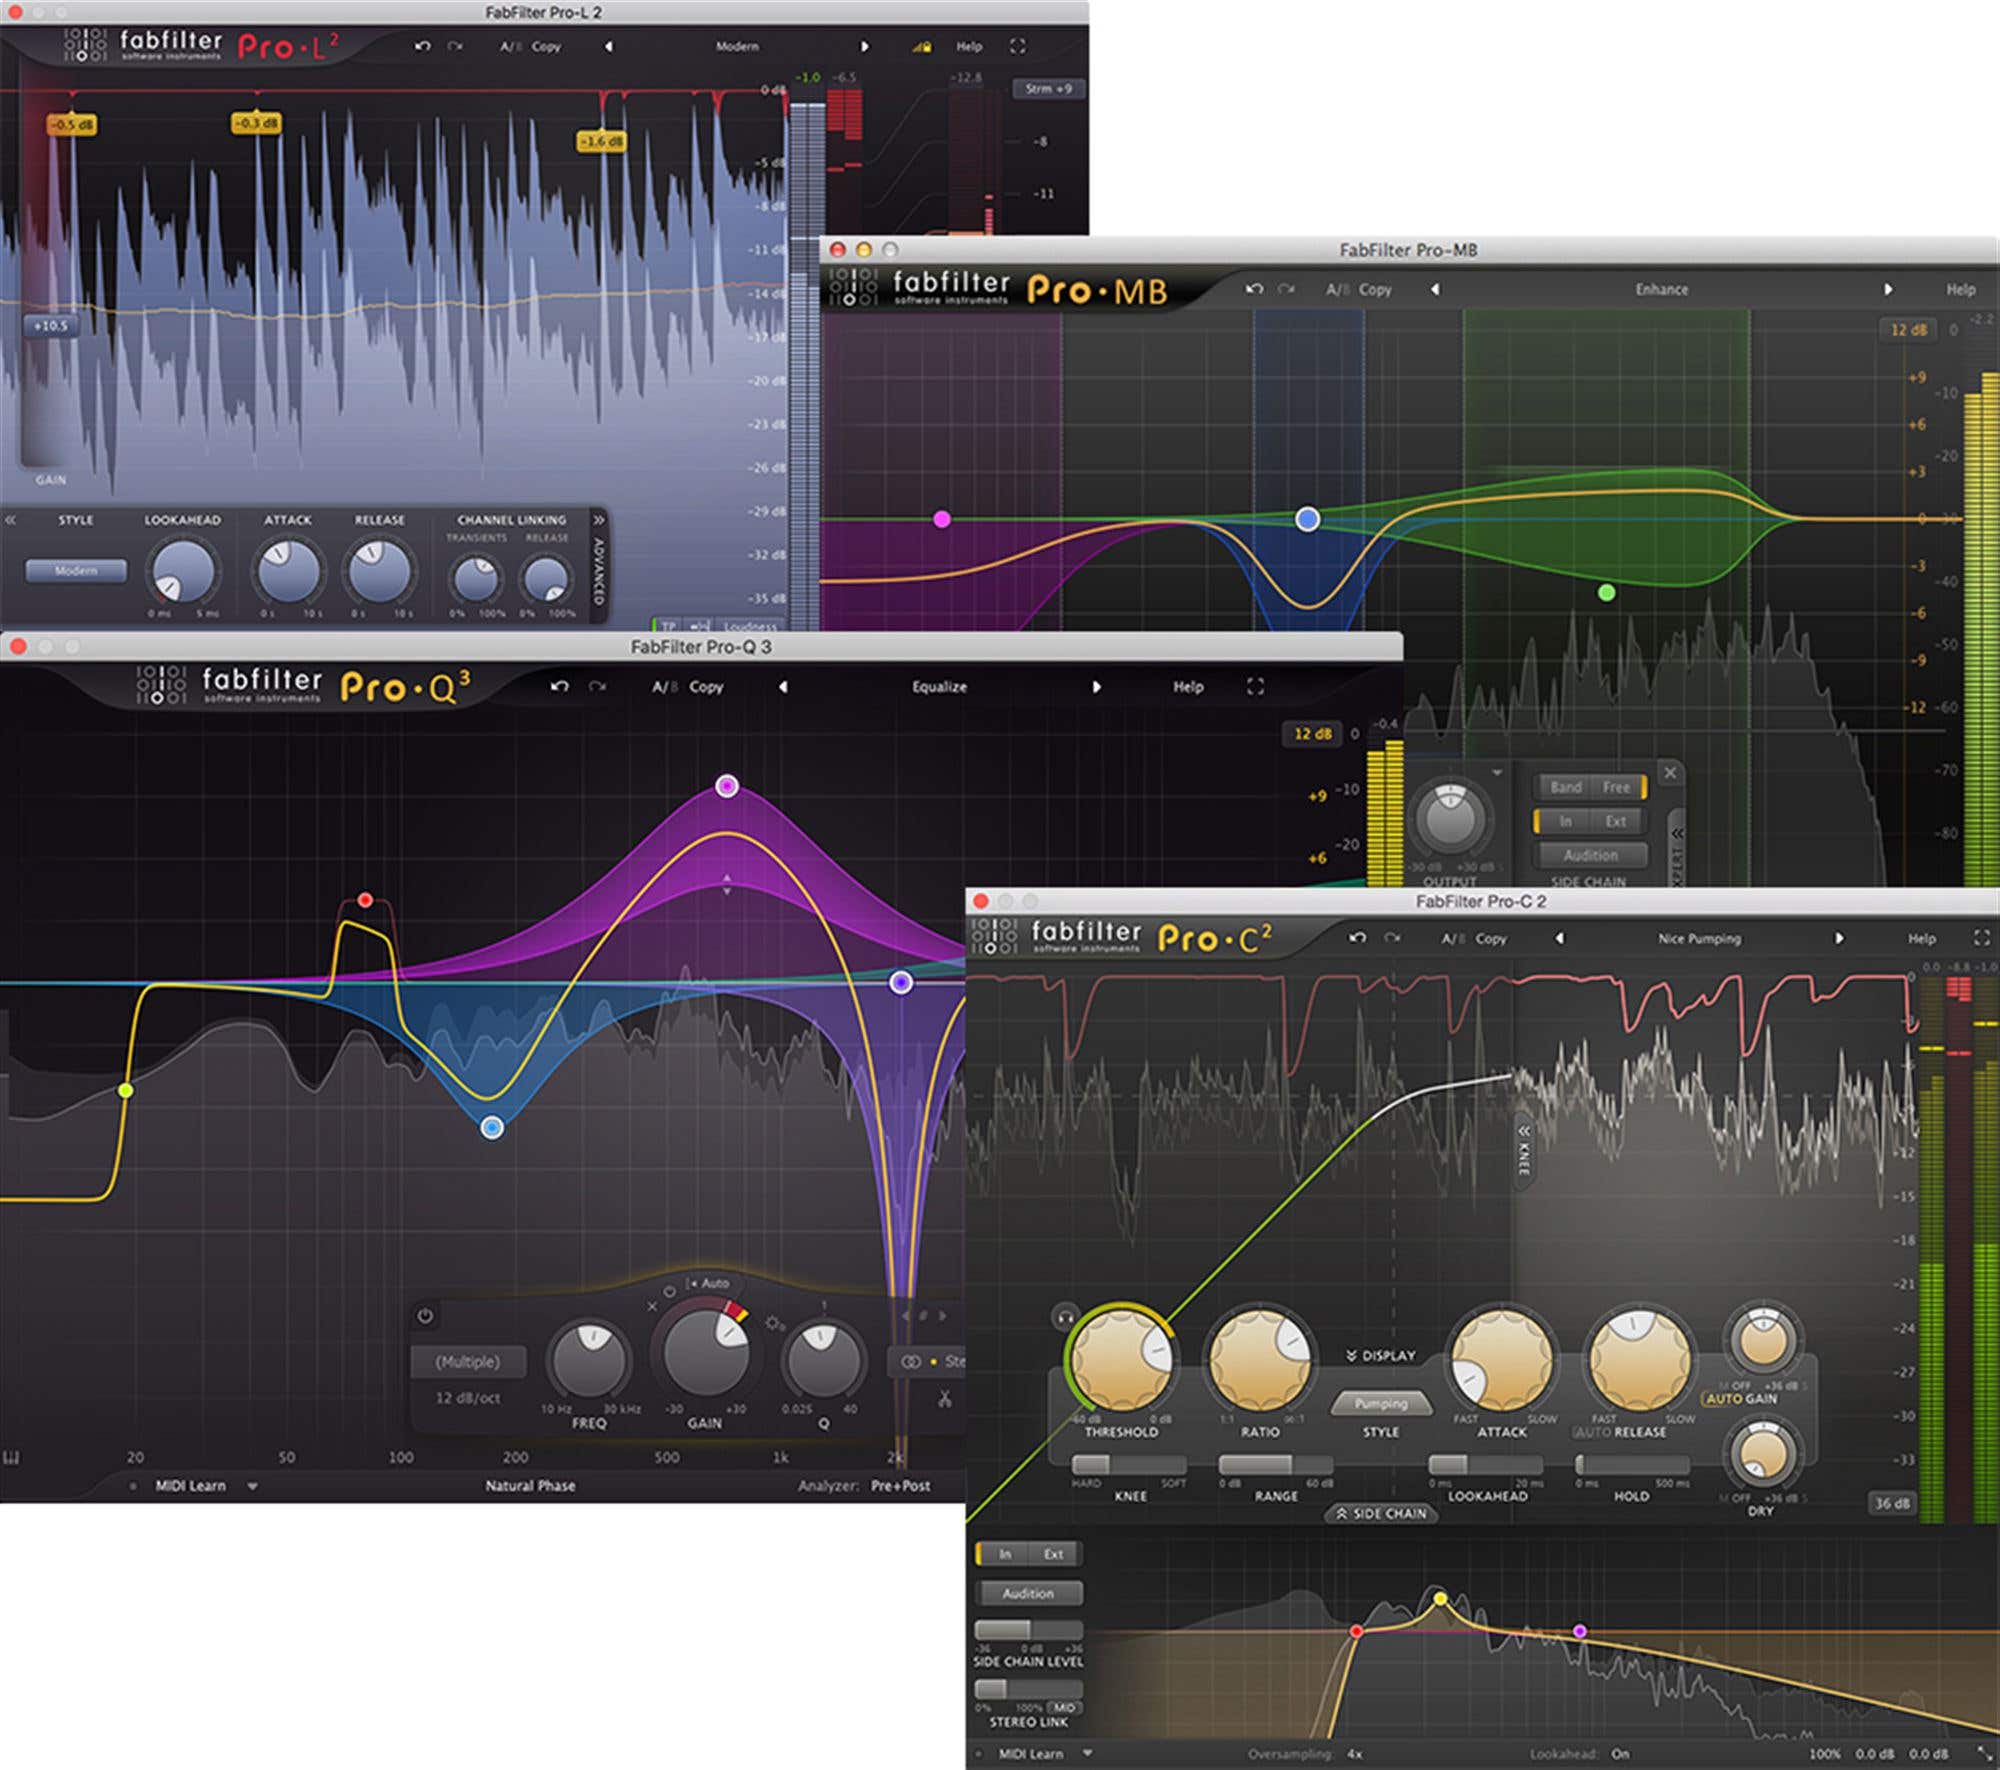The height and width of the screenshot is (1770, 2000).
Task: Click the Strm +9 meter scale button
Action: tap(1048, 89)
